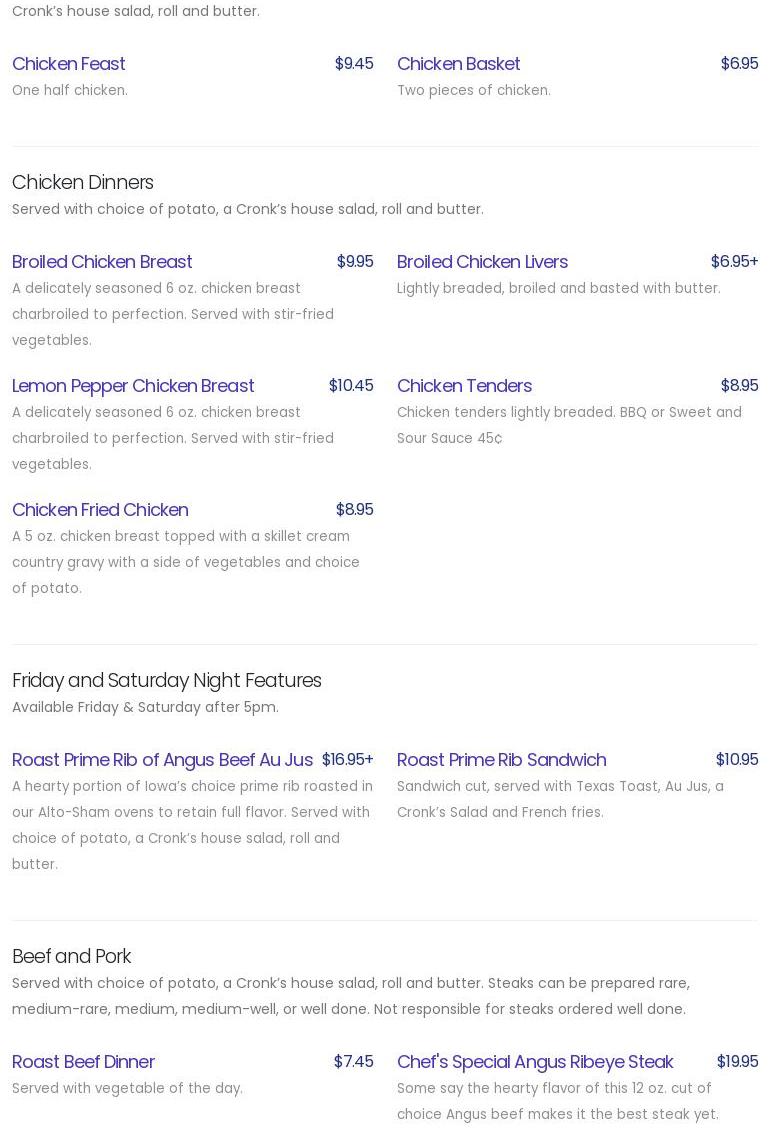This screenshot has width=770, height=1145.
Task: Click the Beef and Pork section heading
Action: 72,956
